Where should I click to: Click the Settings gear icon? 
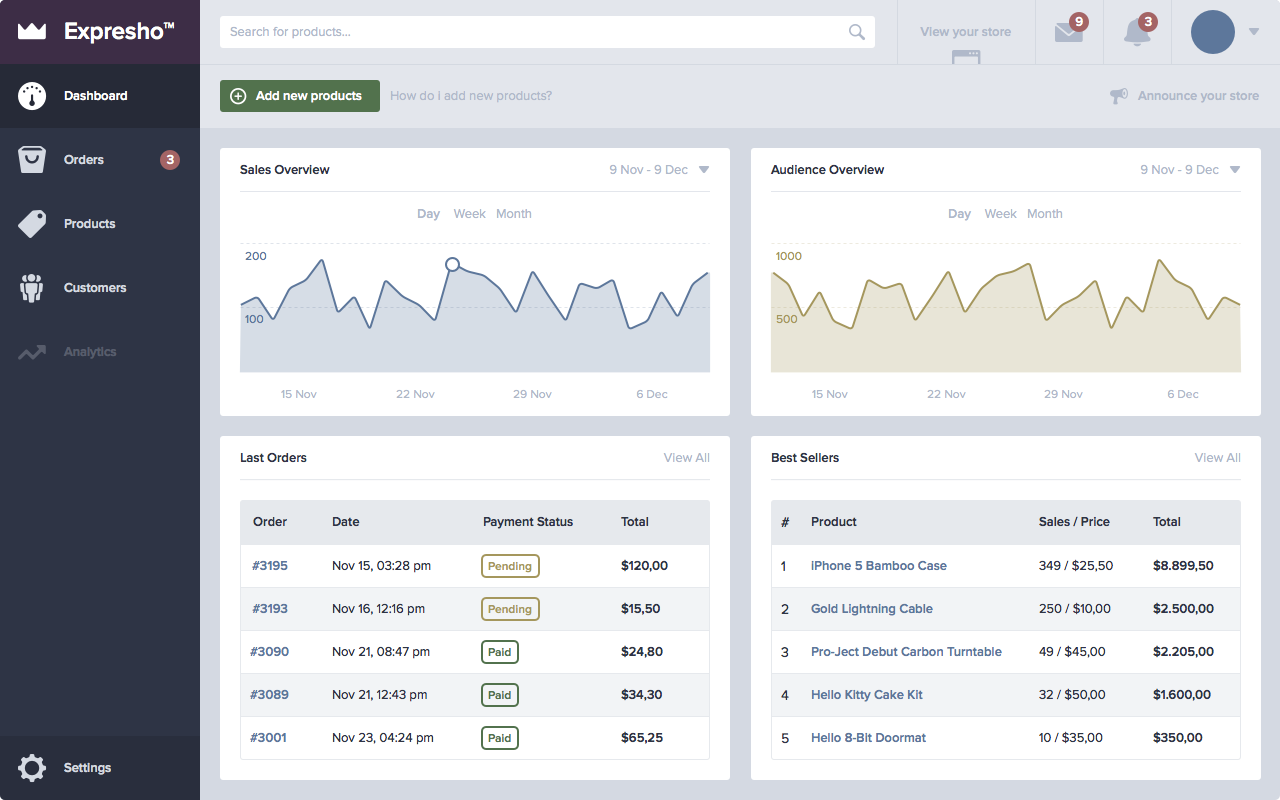(x=32, y=768)
